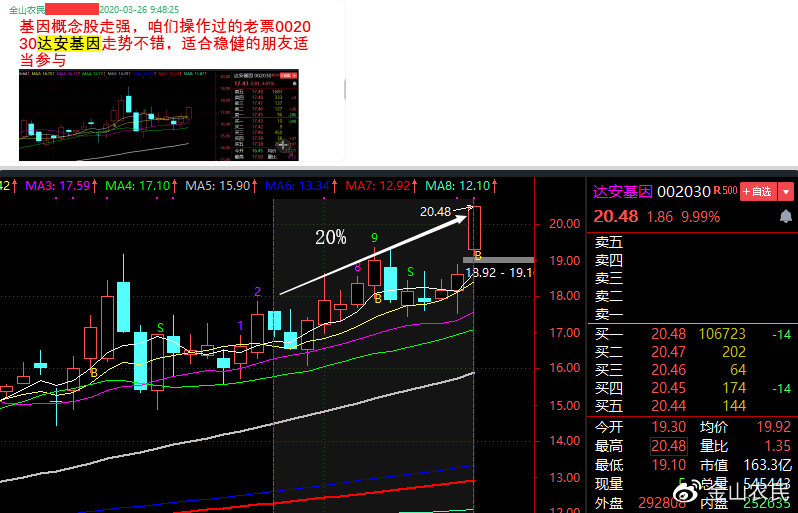Click the 卖三 sell-three row label
Image resolution: width=798 pixels, height=513 pixels.
609,278
